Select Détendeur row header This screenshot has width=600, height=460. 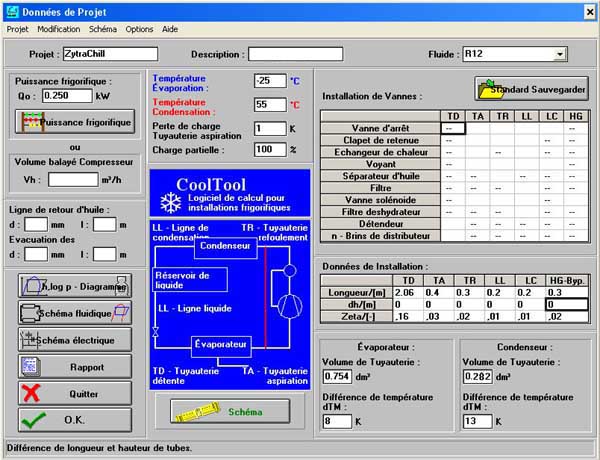(x=380, y=223)
